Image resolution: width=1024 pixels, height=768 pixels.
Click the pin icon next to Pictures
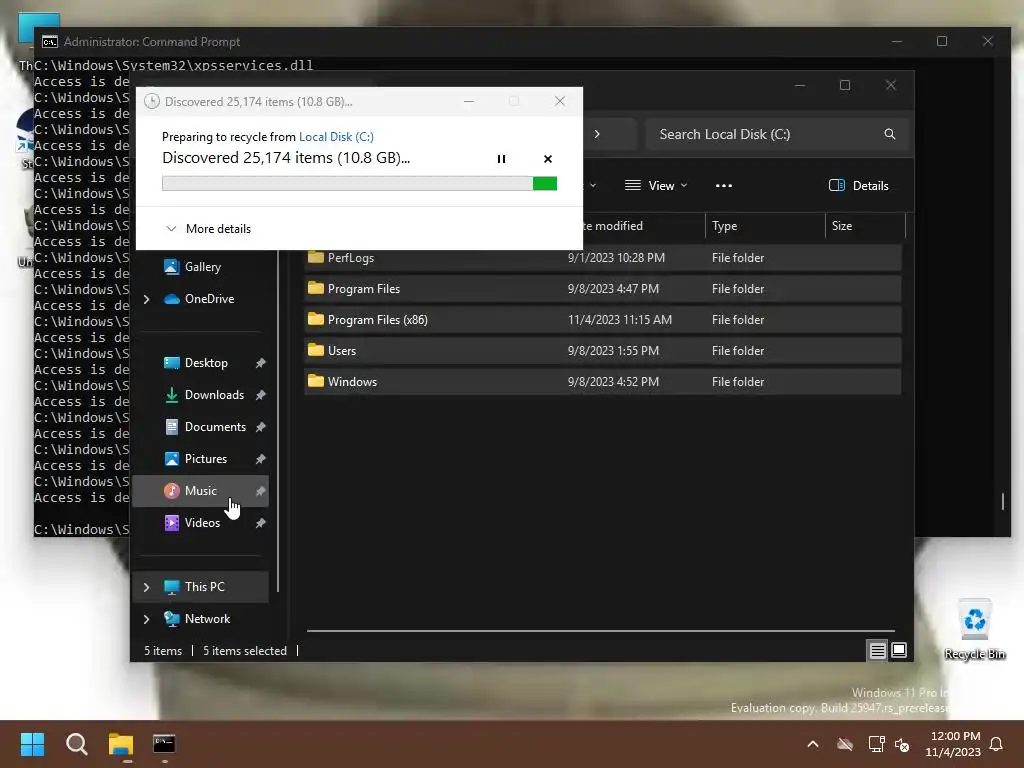260,459
